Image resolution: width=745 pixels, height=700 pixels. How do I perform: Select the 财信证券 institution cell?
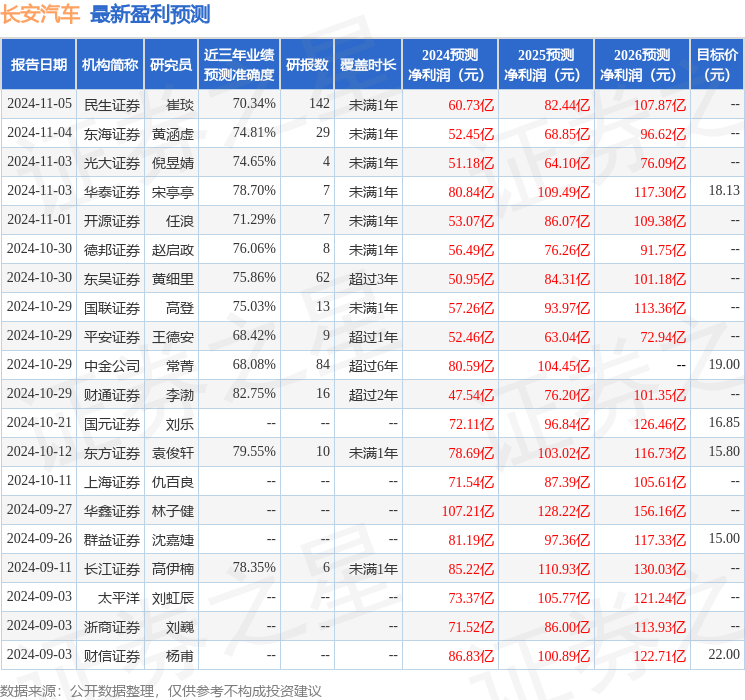tap(112, 656)
